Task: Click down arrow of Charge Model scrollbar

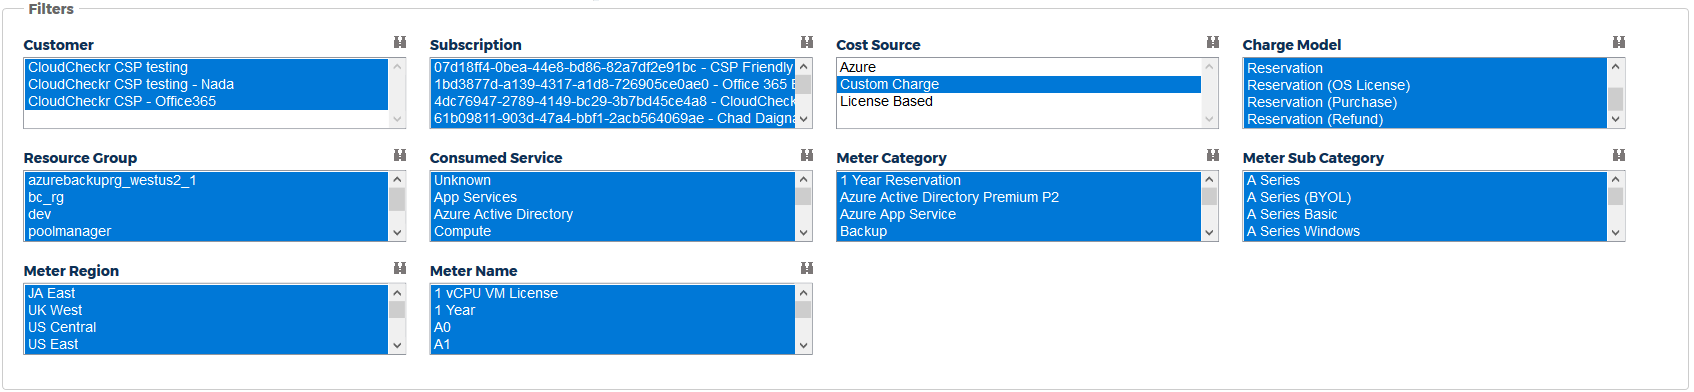Action: click(x=1616, y=119)
